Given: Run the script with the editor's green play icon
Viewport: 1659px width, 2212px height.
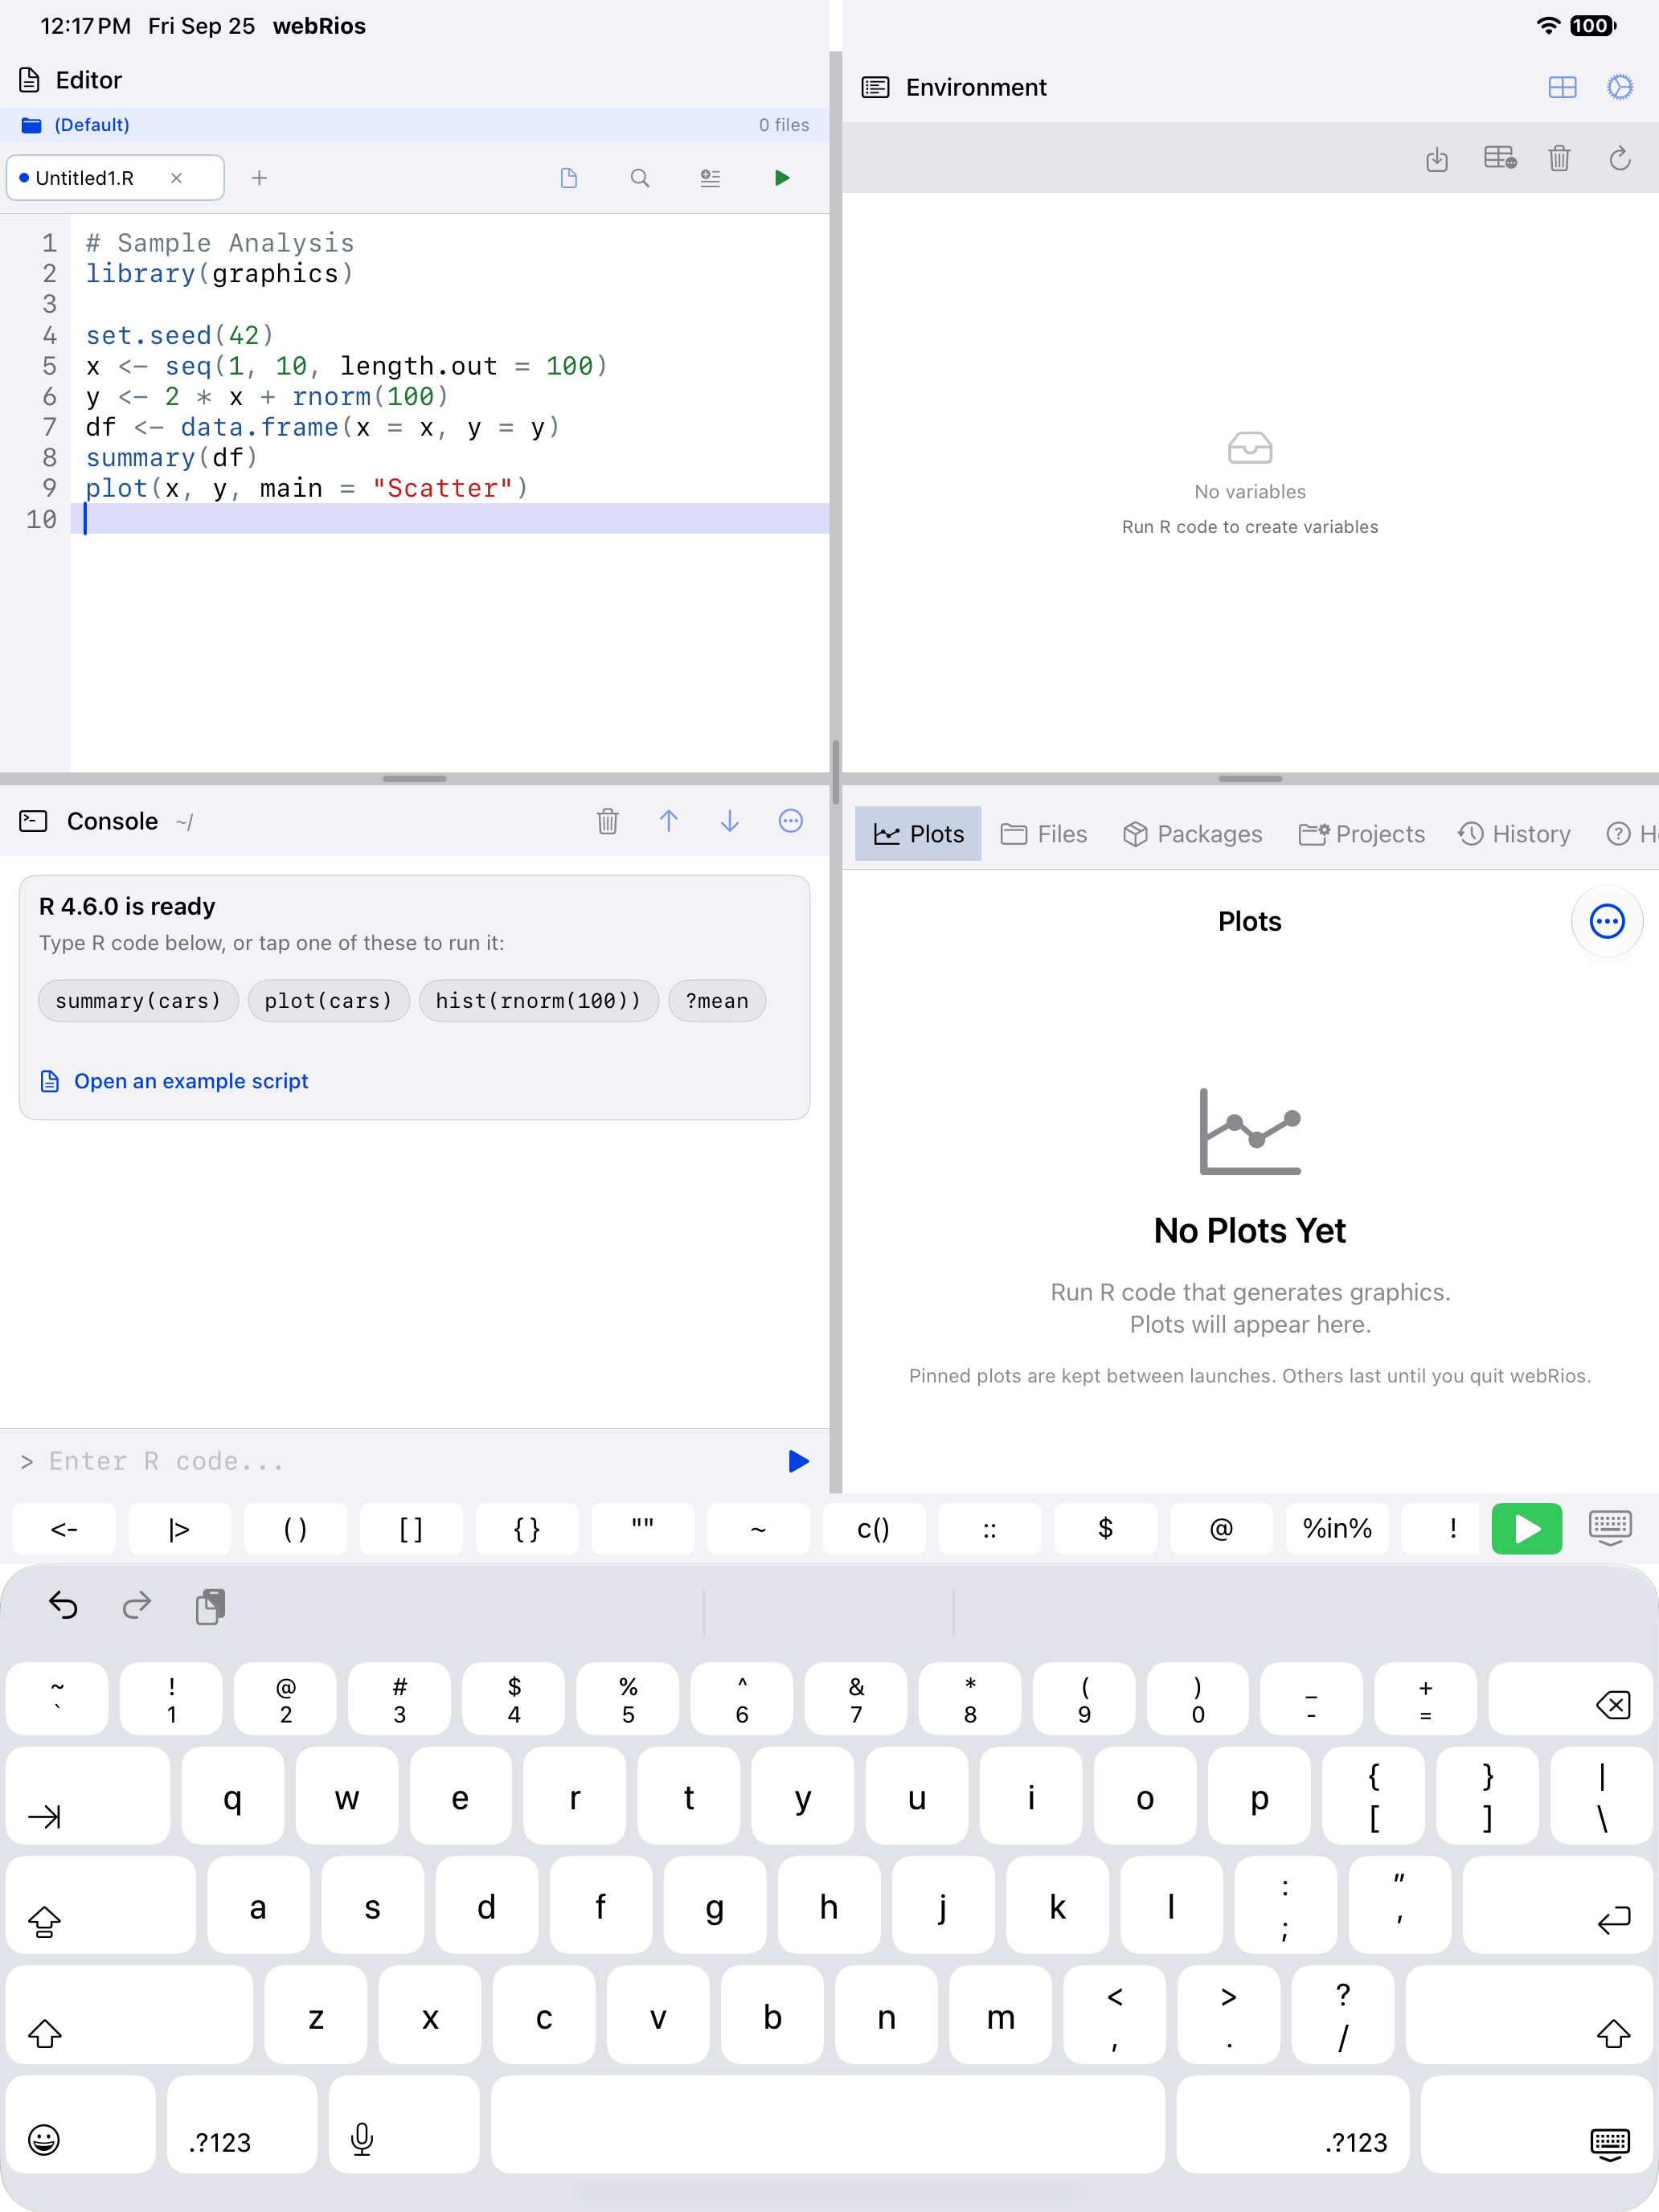Looking at the screenshot, I should click(x=782, y=178).
